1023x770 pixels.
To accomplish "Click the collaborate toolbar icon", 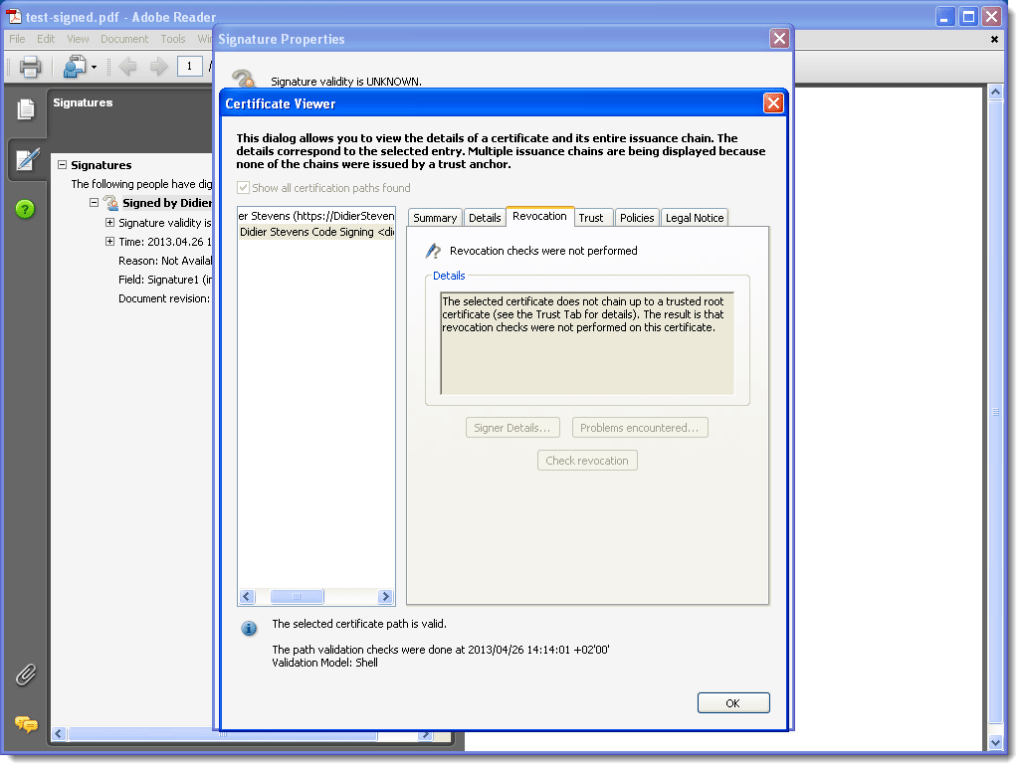I will point(75,67).
